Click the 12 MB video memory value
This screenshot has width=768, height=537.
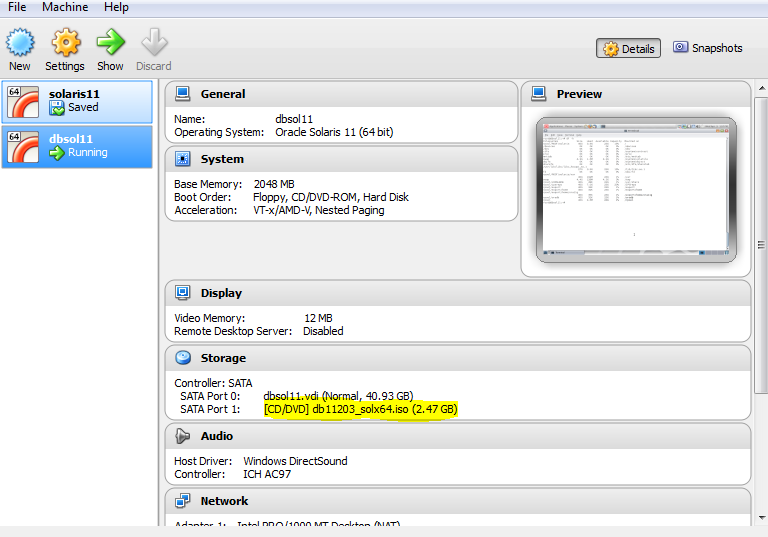(318, 318)
